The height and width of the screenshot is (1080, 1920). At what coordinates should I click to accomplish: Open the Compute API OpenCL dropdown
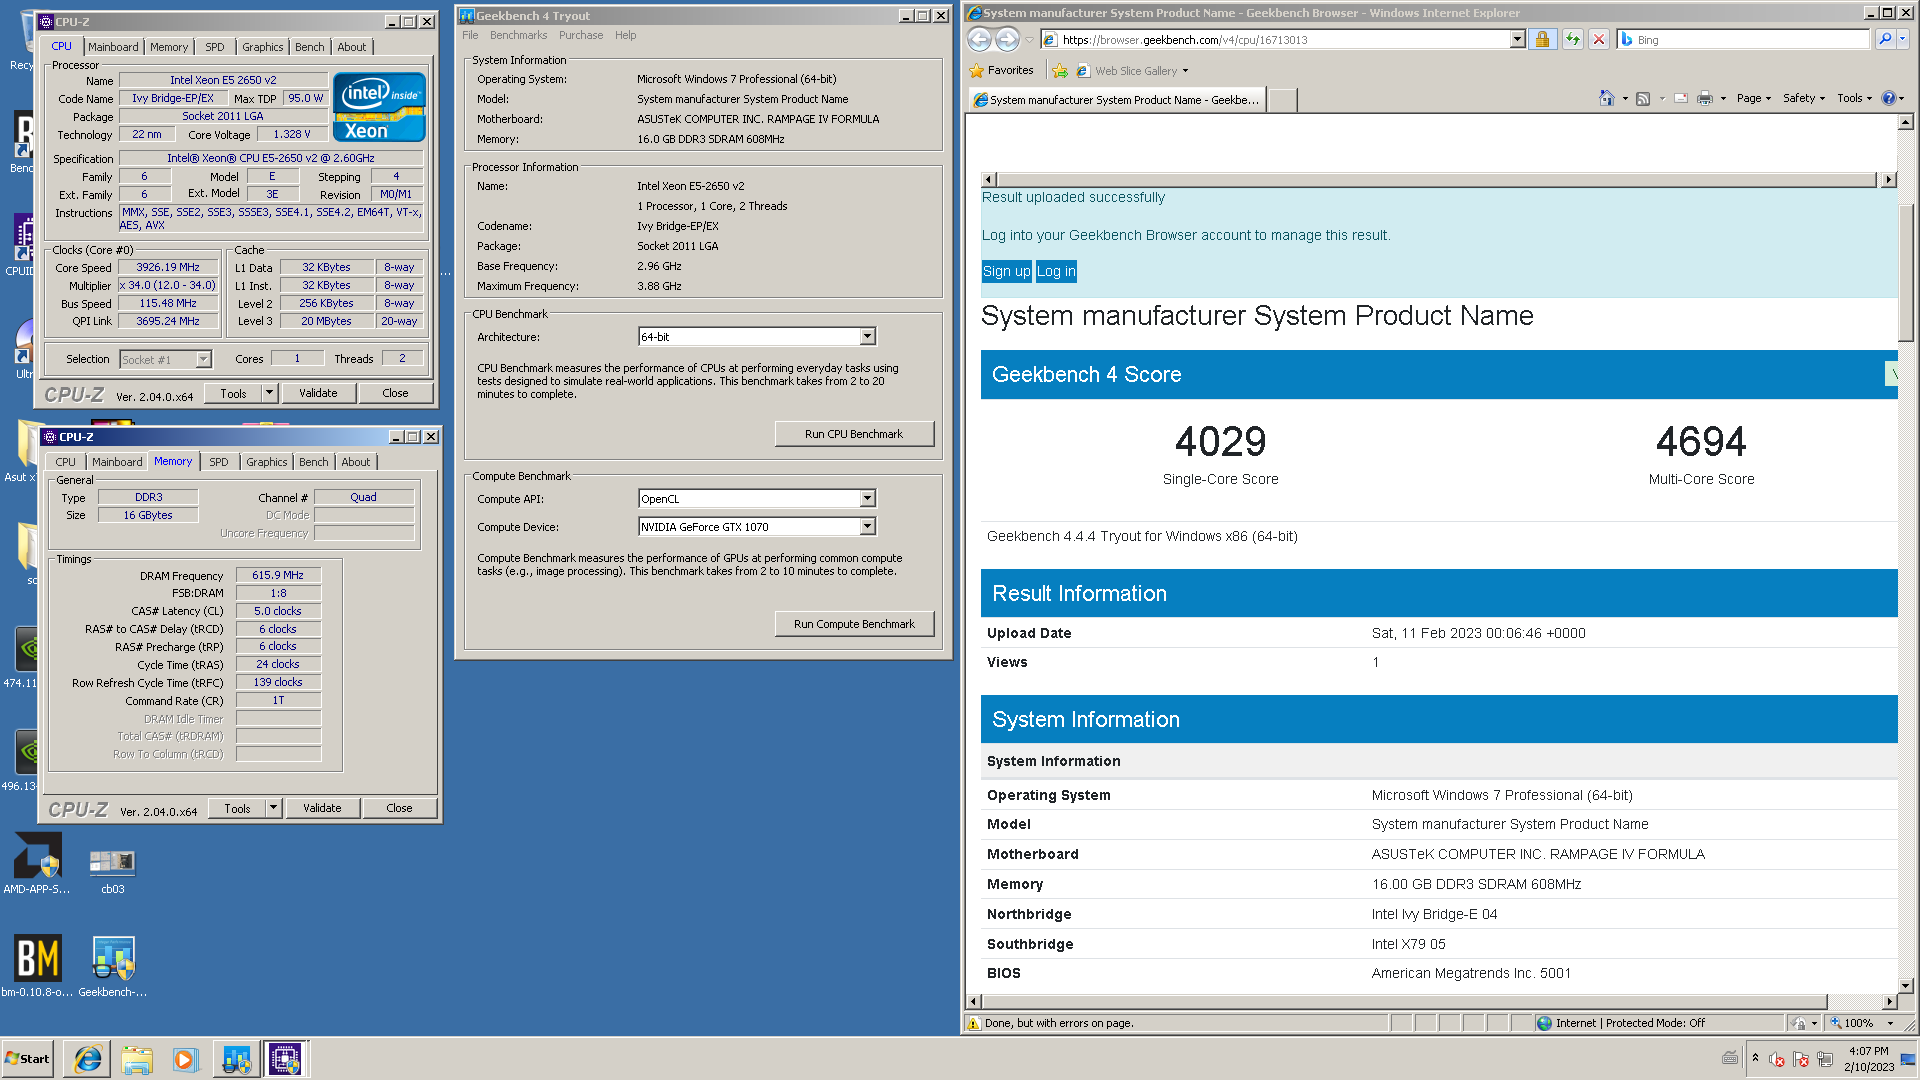[x=867, y=498]
